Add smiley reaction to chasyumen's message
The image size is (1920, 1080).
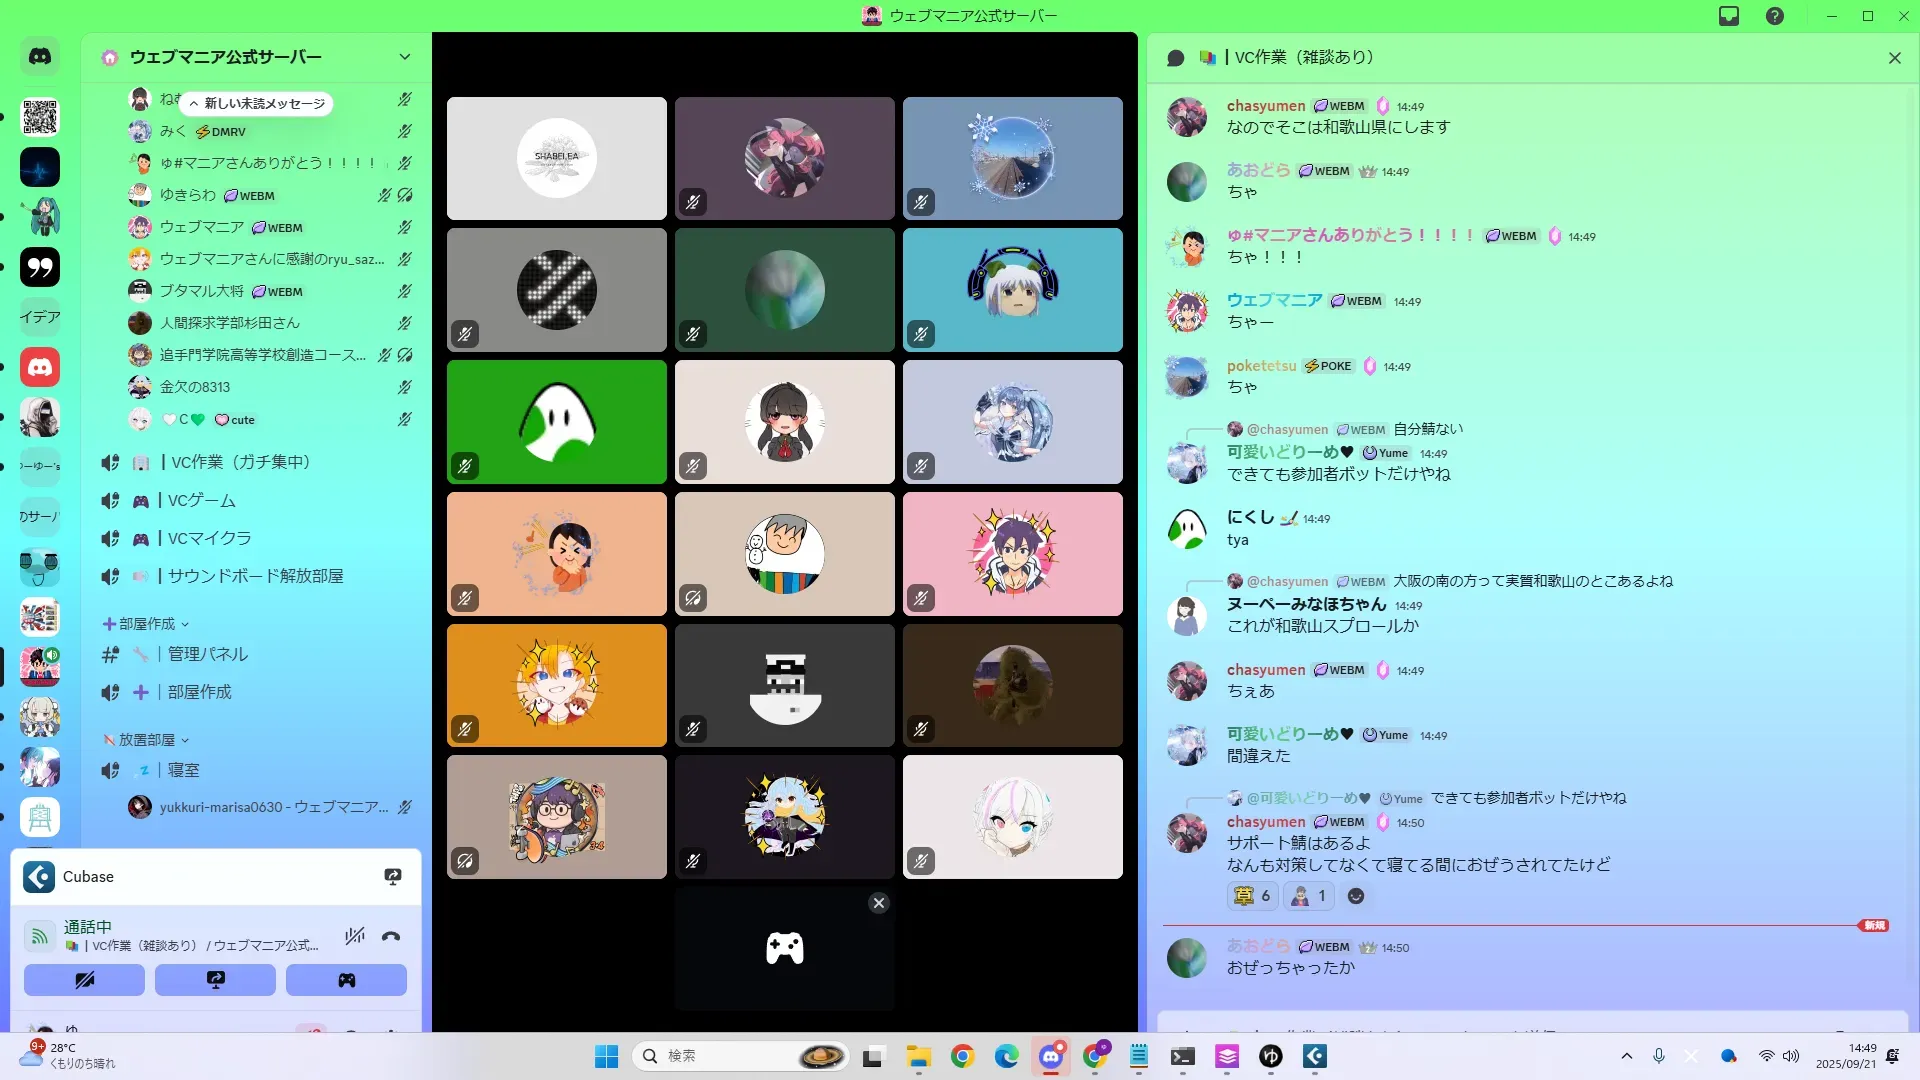pos(1356,896)
